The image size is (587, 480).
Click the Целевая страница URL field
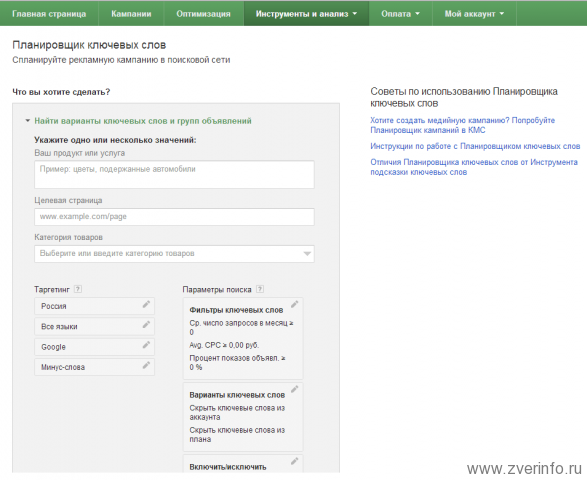[174, 217]
